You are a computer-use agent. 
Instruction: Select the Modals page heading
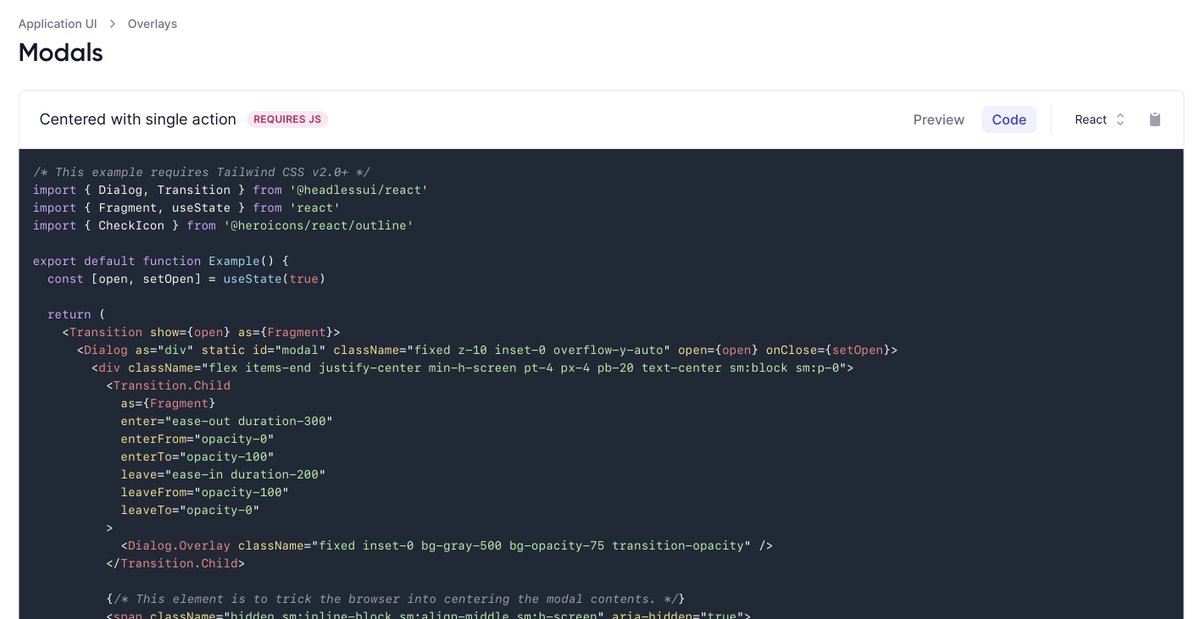pos(60,52)
